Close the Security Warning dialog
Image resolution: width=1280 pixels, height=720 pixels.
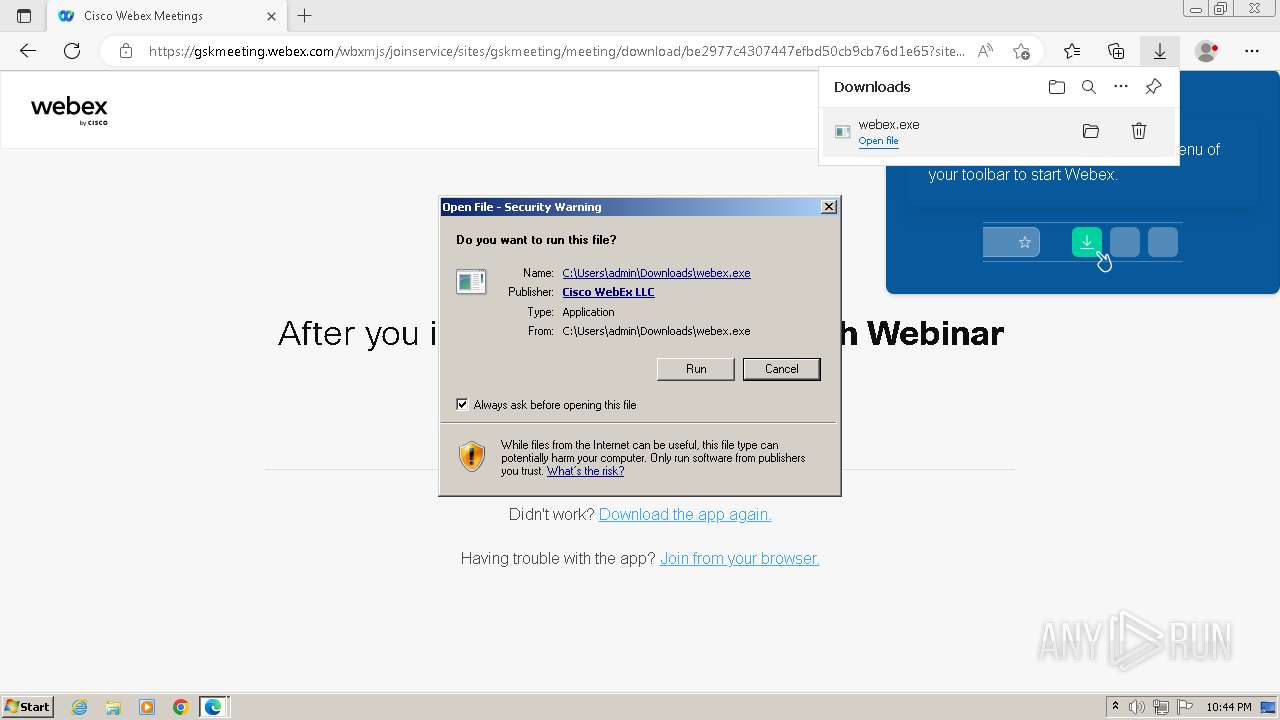tap(828, 207)
